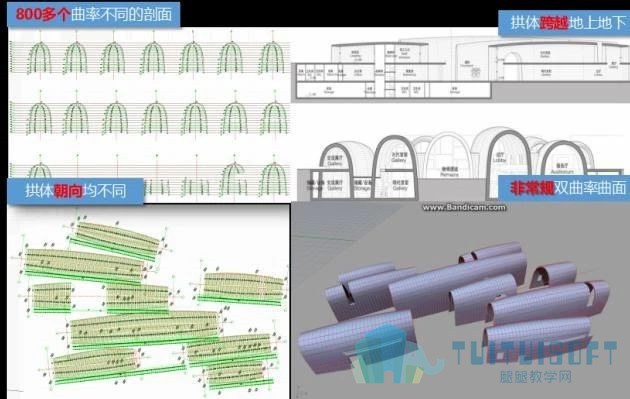The image size is (630, 399).
Task: Select the "800多个曲率不同的剖面" blue banner
Action: [93, 14]
